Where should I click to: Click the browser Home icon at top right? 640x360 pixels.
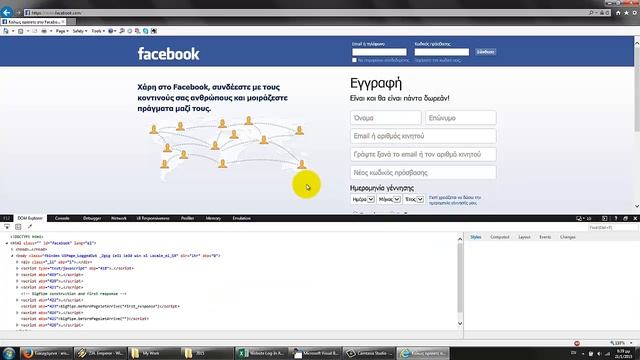(x=618, y=13)
